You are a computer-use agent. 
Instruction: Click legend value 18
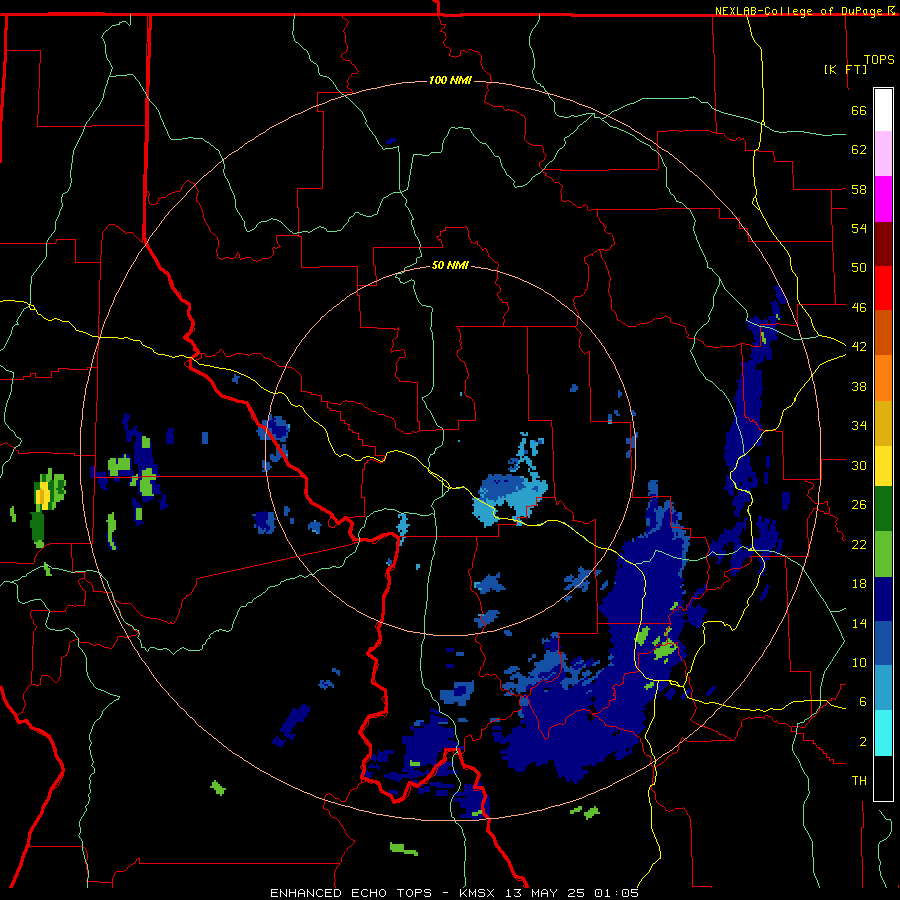point(859,583)
